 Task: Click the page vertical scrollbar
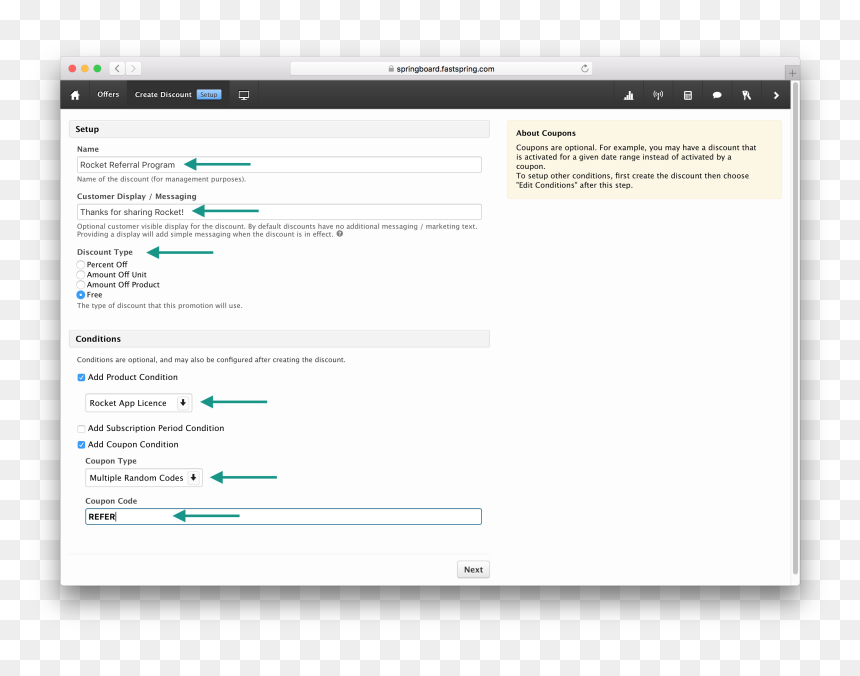[x=795, y=327]
